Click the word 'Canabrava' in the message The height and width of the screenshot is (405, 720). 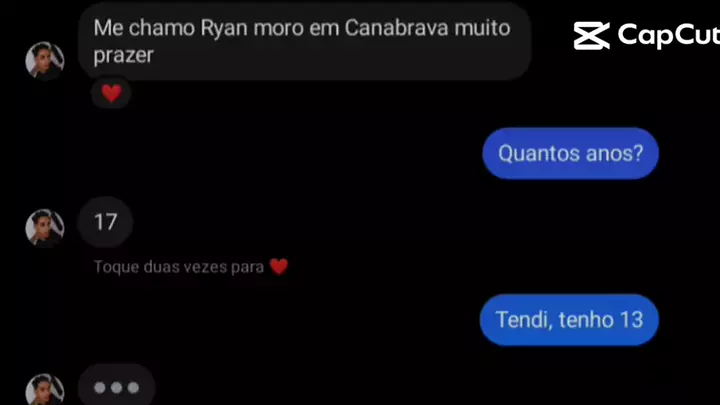[x=396, y=28]
